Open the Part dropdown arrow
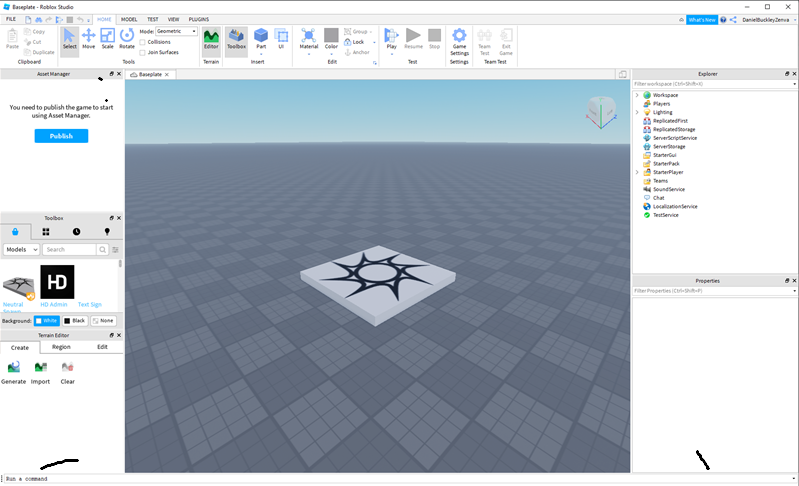Image resolution: width=799 pixels, height=486 pixels. (x=261, y=53)
